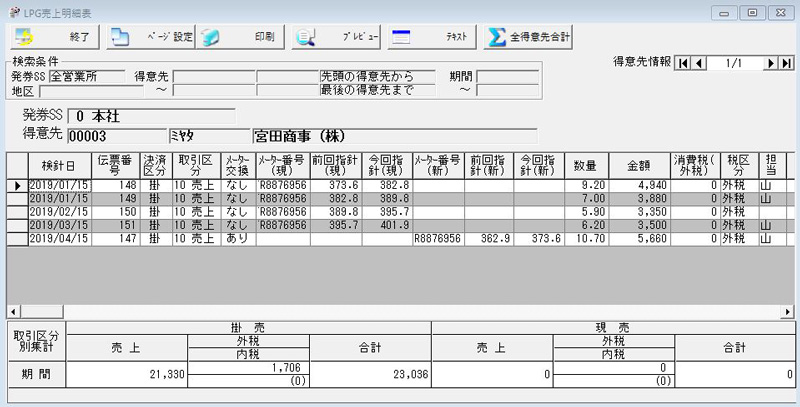800x407 pixels.
Task: Click the テキスト export button
Action: [x=432, y=36]
